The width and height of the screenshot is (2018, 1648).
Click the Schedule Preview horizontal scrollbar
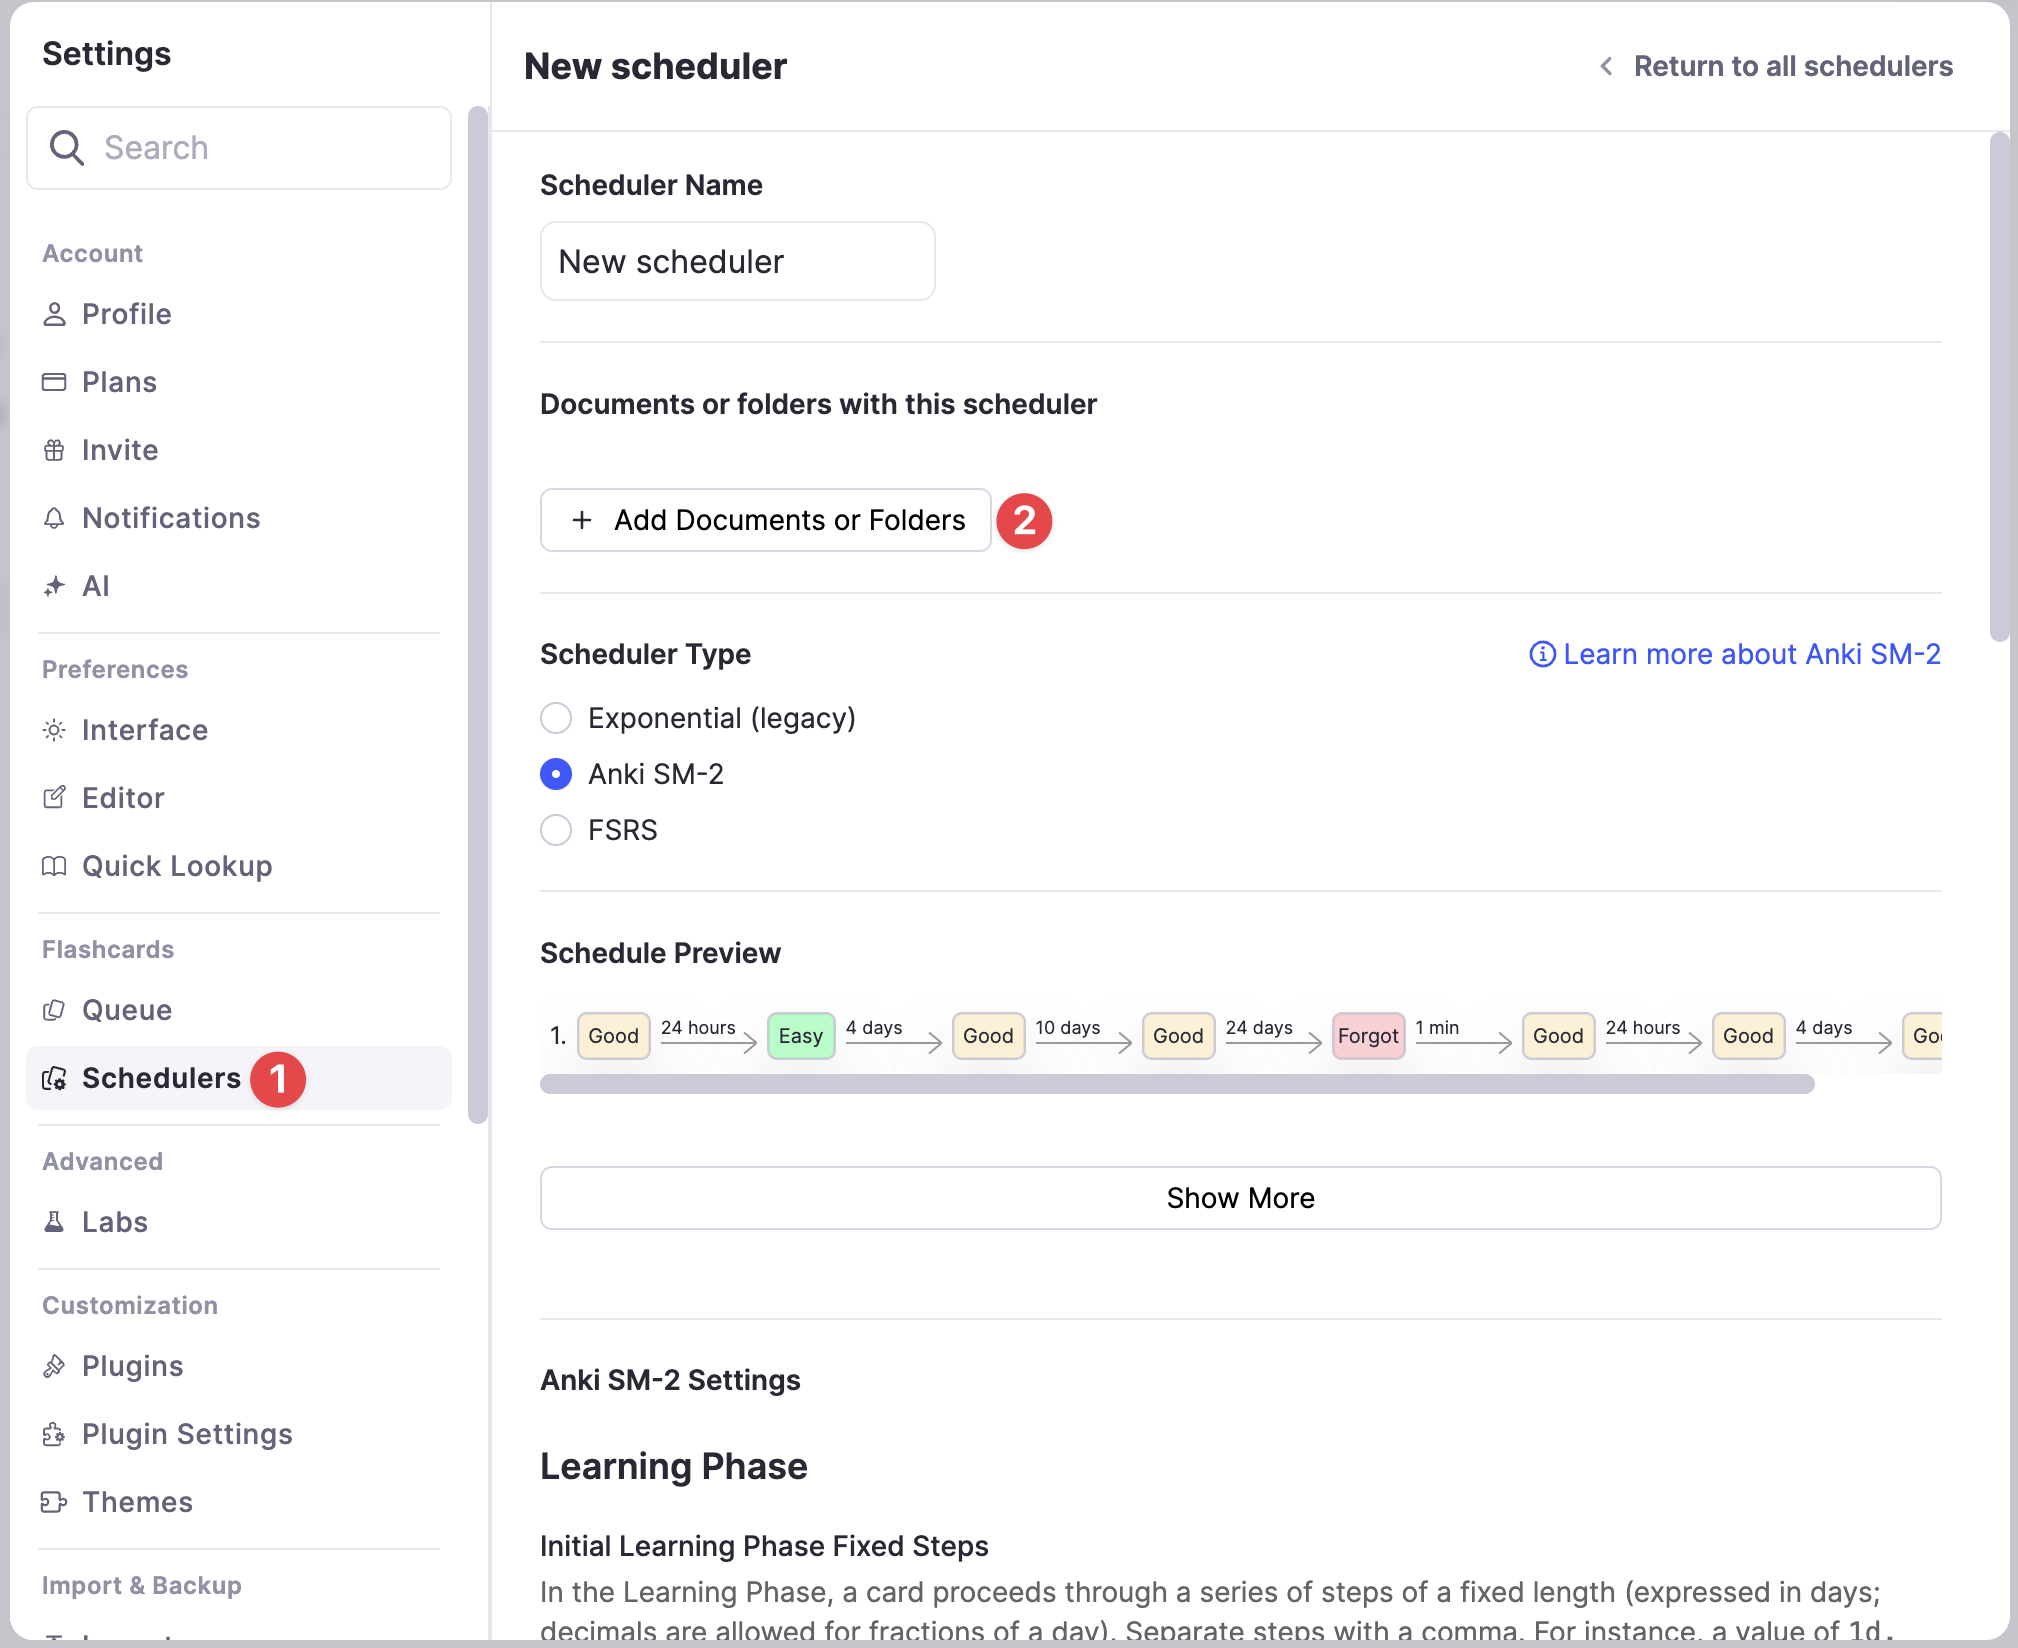pyautogui.click(x=1176, y=1084)
